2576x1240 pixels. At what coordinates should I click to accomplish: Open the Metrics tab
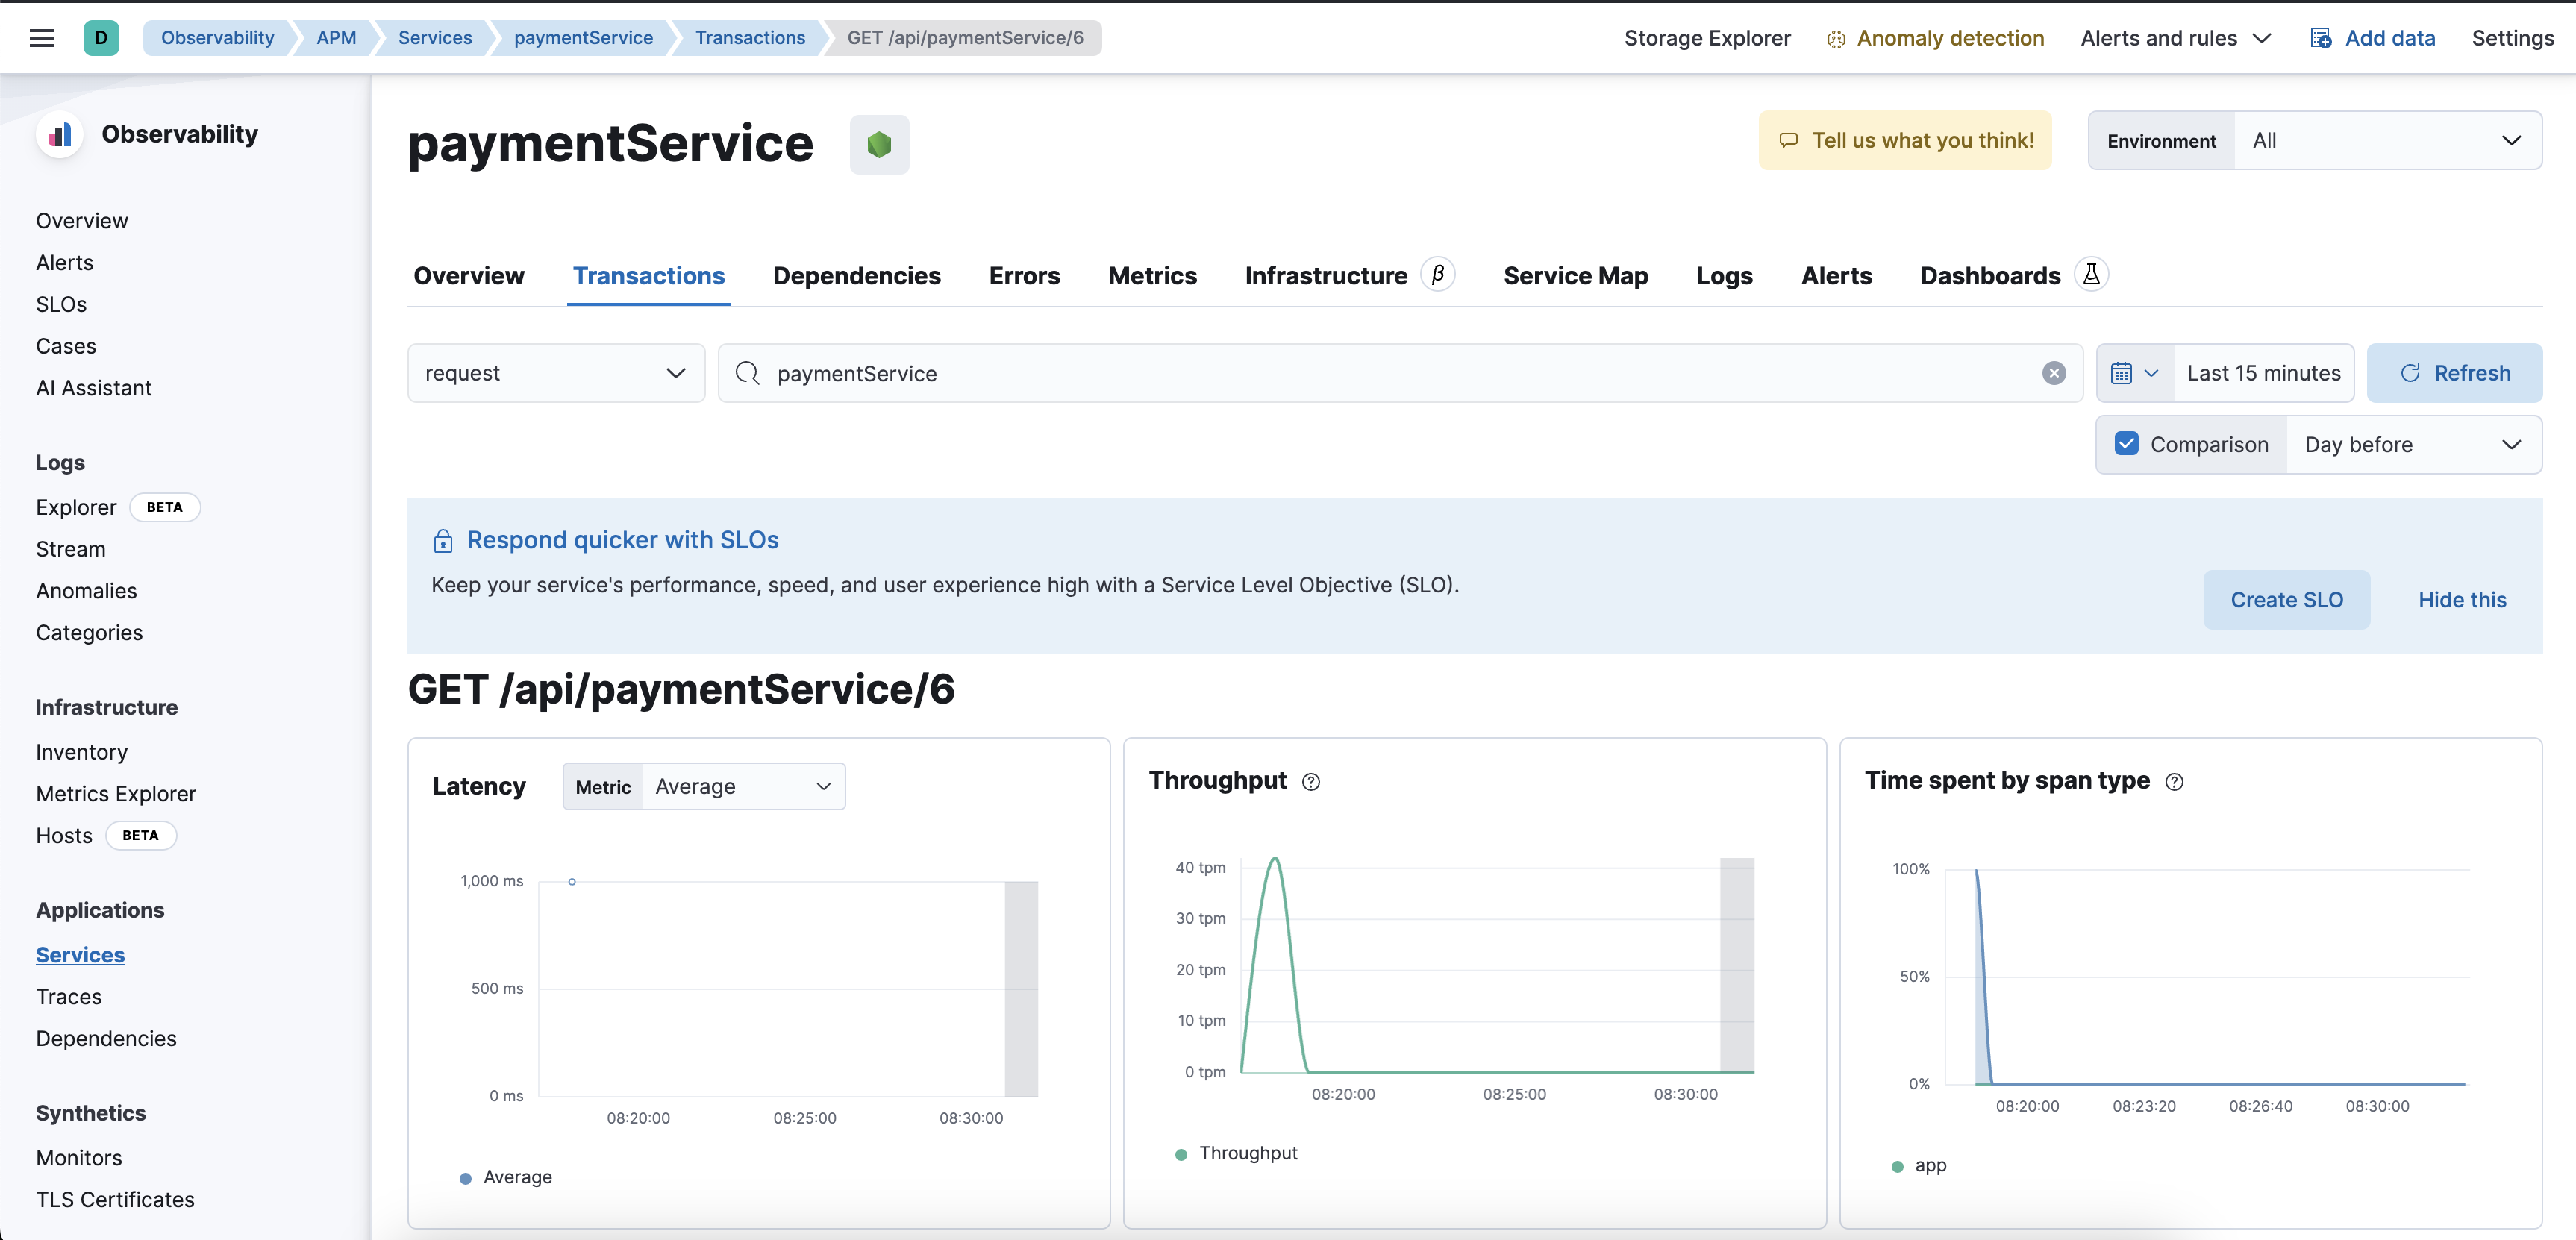click(x=1152, y=276)
